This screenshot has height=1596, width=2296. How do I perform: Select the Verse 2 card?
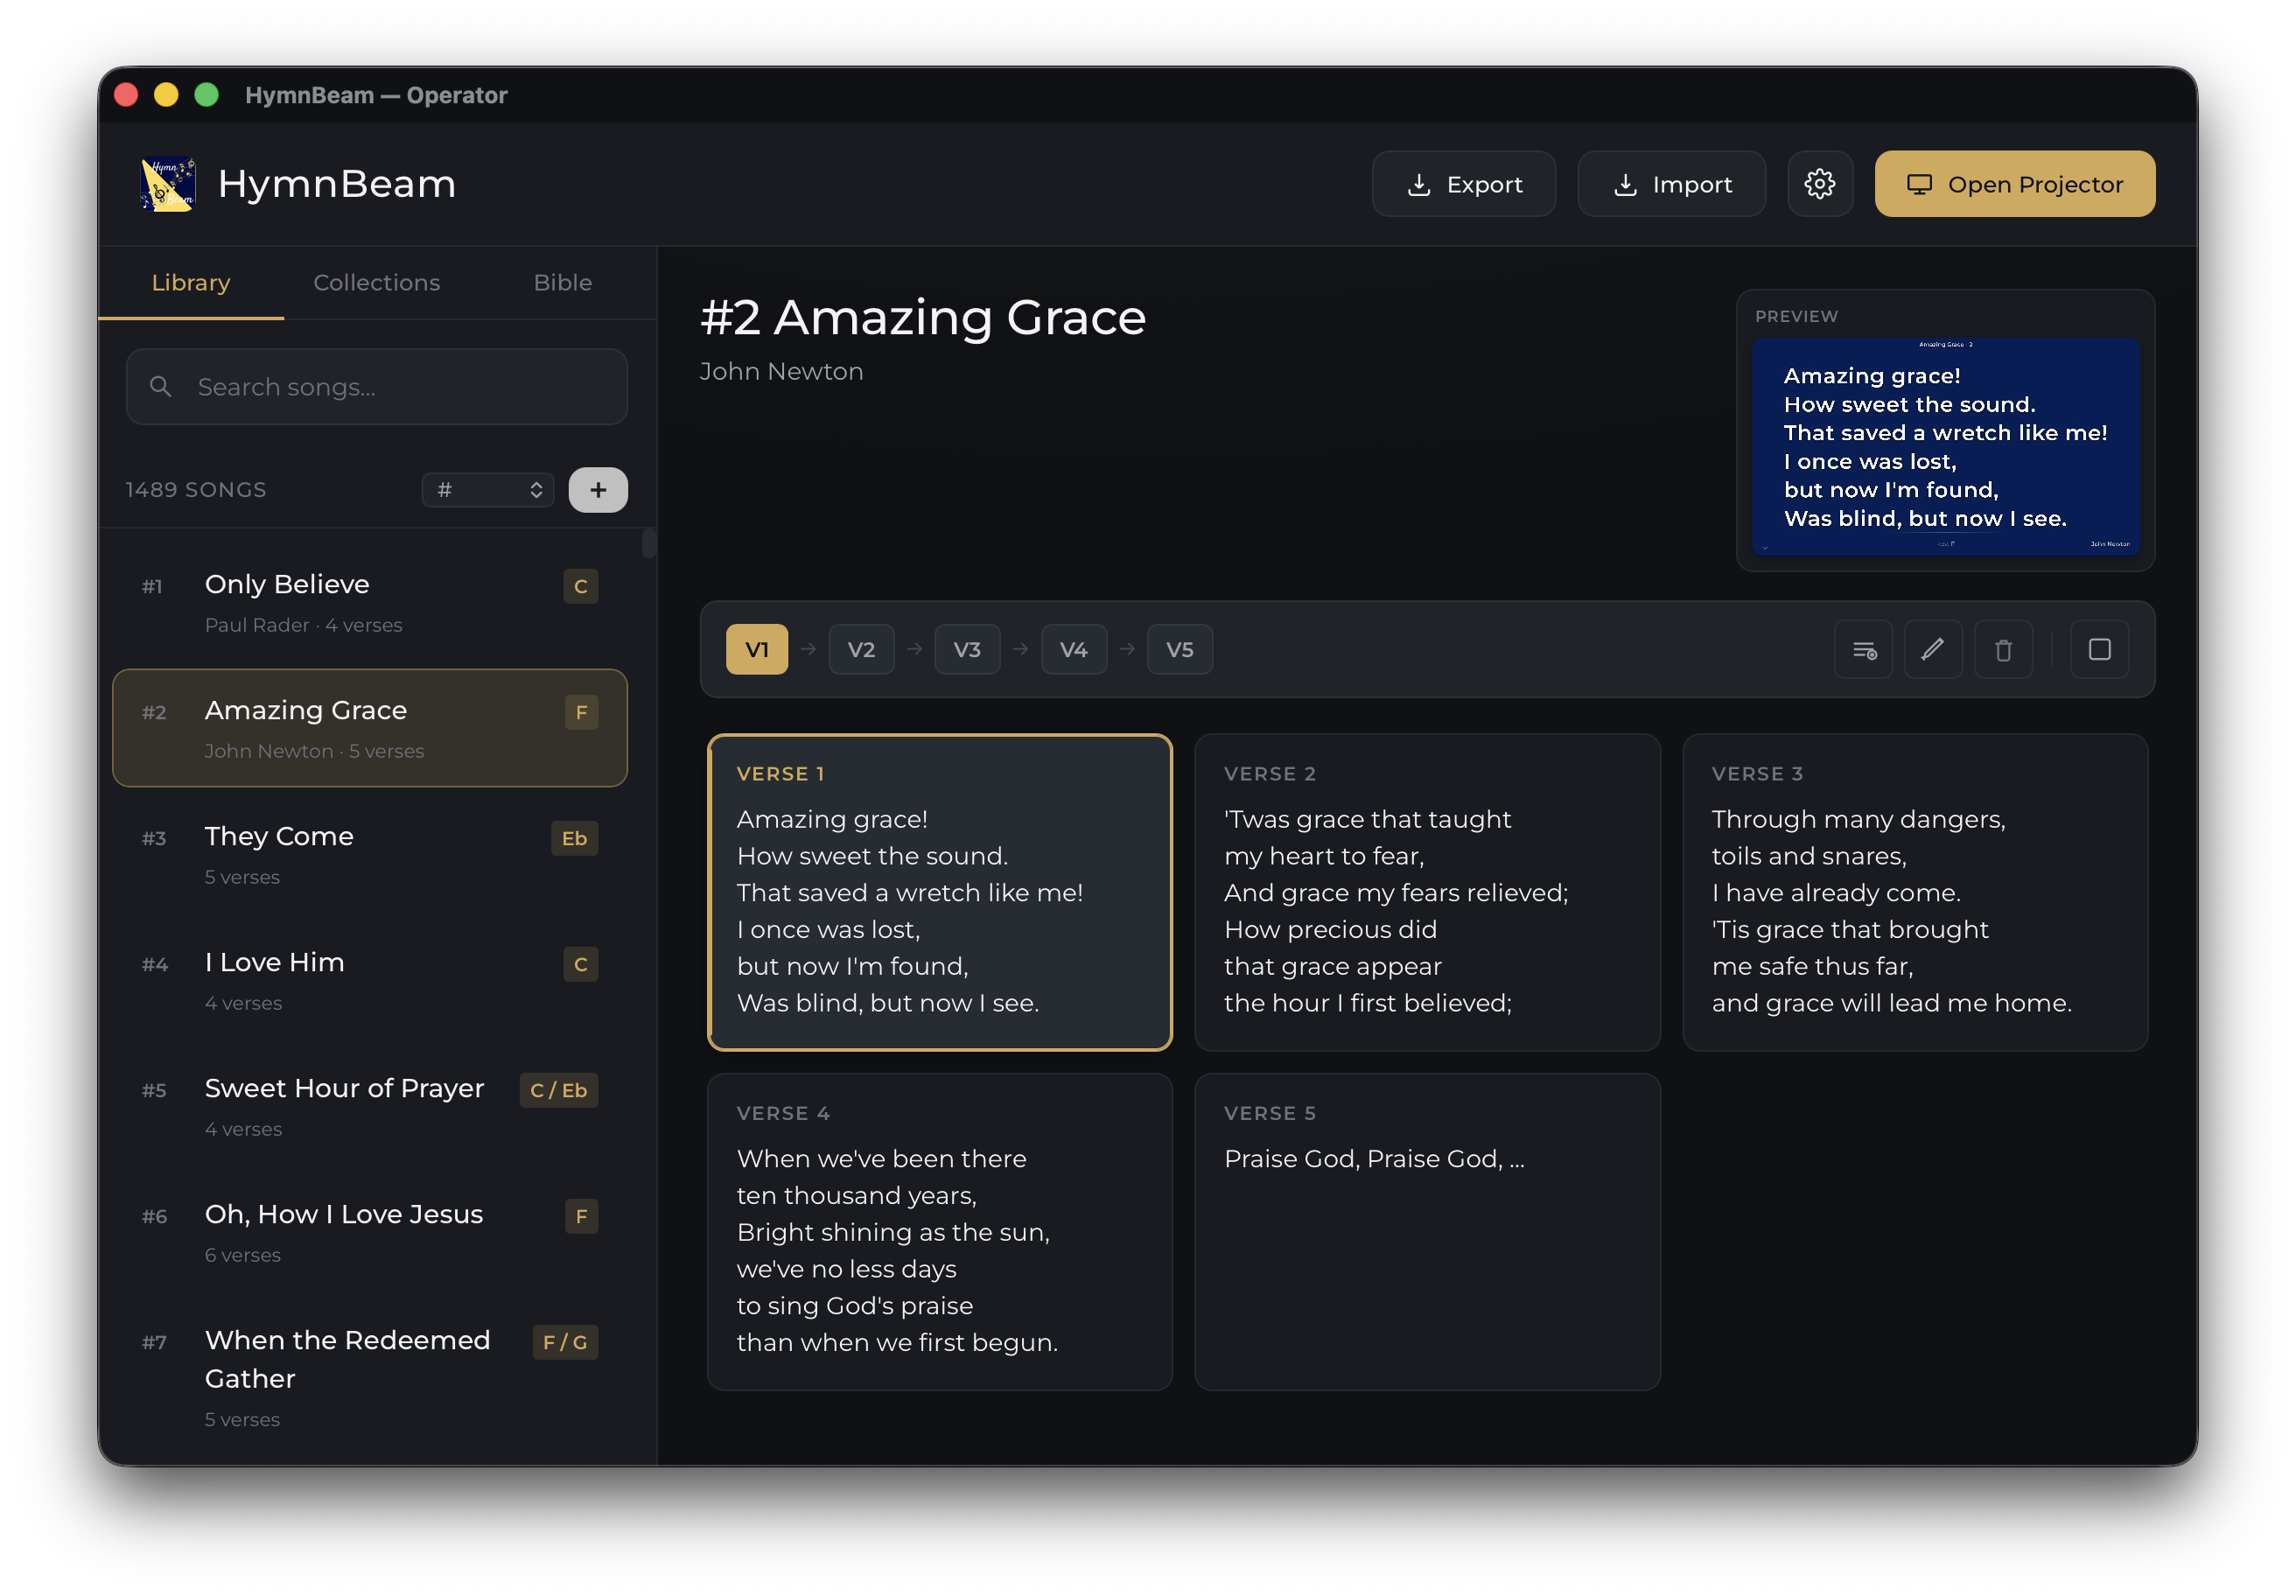(1427, 893)
